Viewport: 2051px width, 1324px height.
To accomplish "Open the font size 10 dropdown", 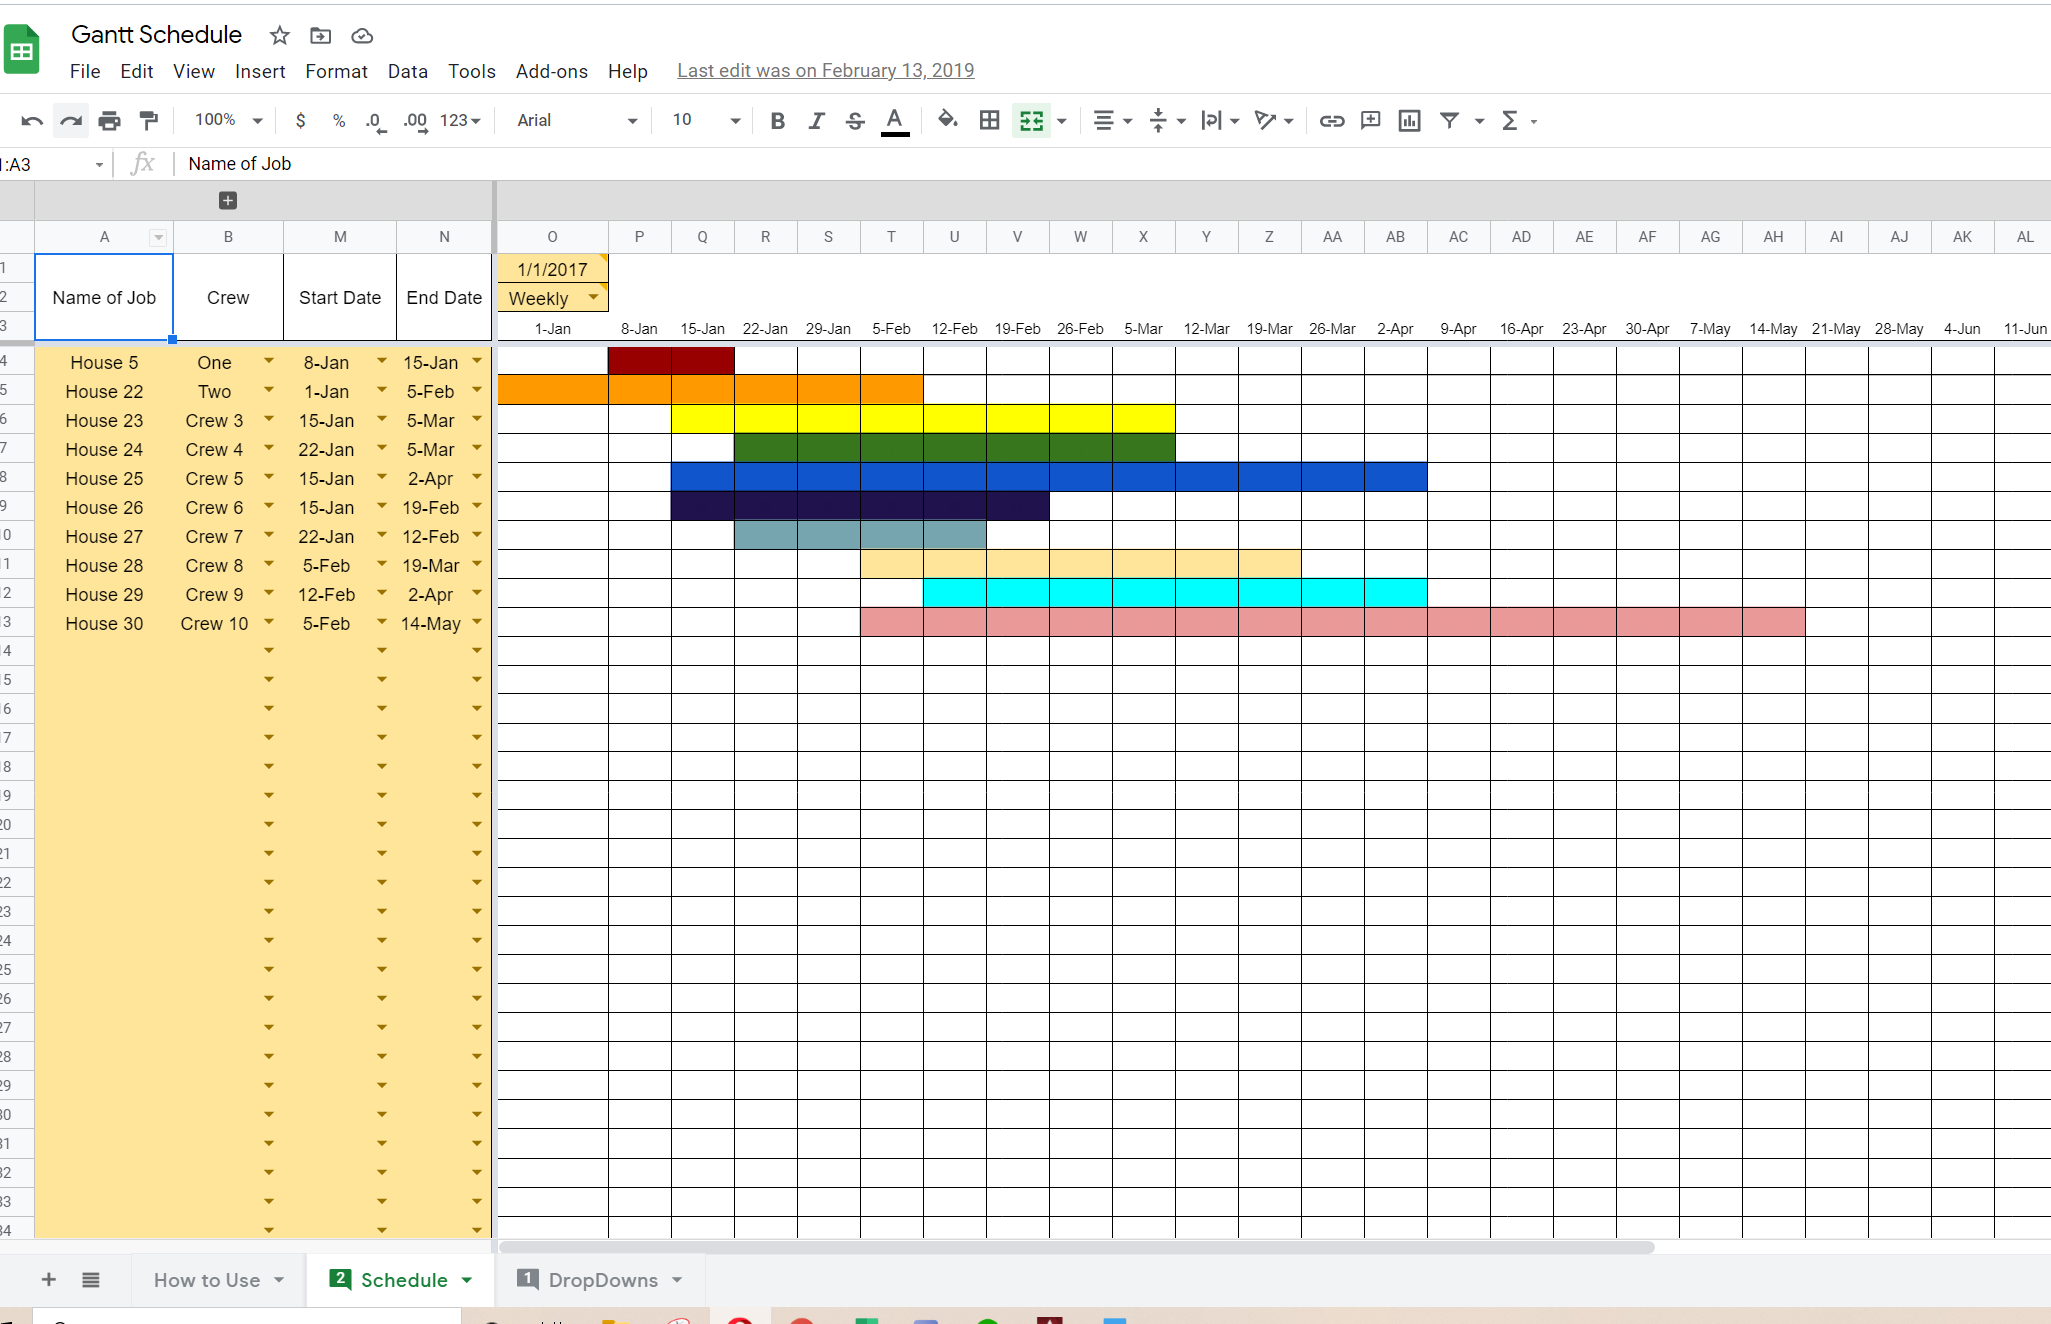I will (706, 120).
